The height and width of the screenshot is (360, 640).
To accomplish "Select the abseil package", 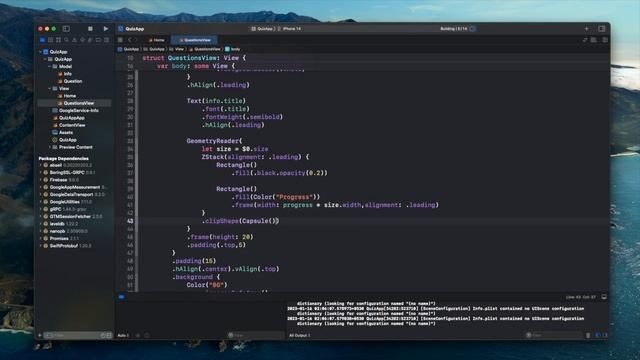I will click(x=67, y=165).
